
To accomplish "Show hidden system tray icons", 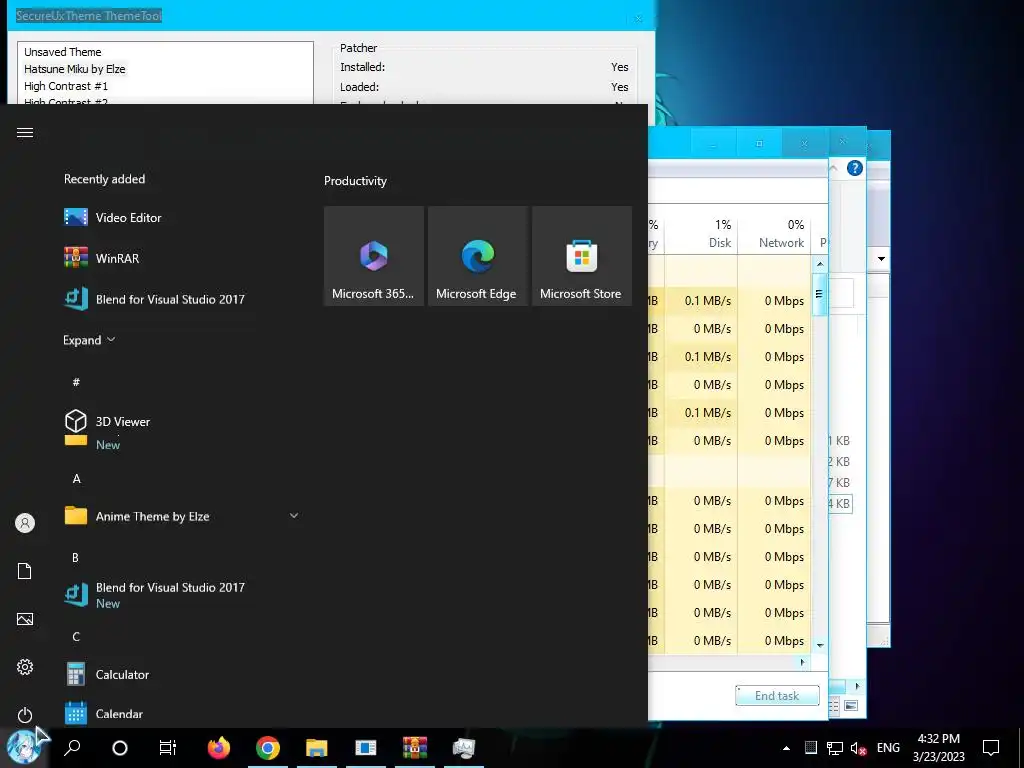I will [786, 748].
